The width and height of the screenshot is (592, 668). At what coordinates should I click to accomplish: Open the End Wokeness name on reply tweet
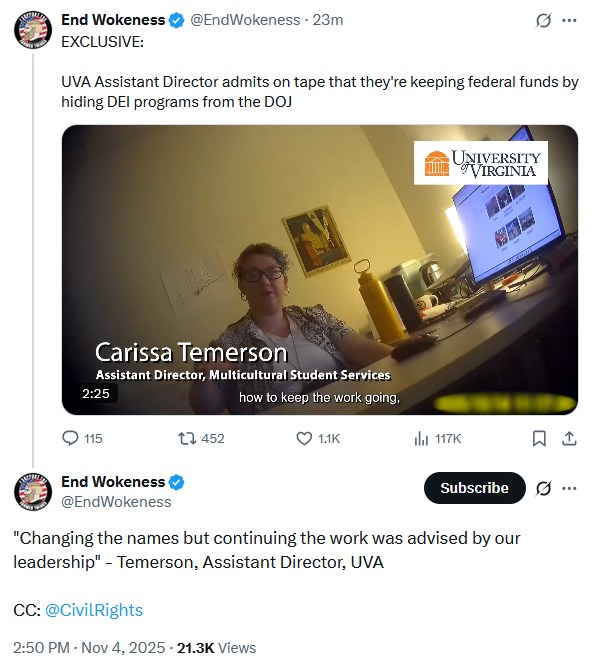point(113,482)
